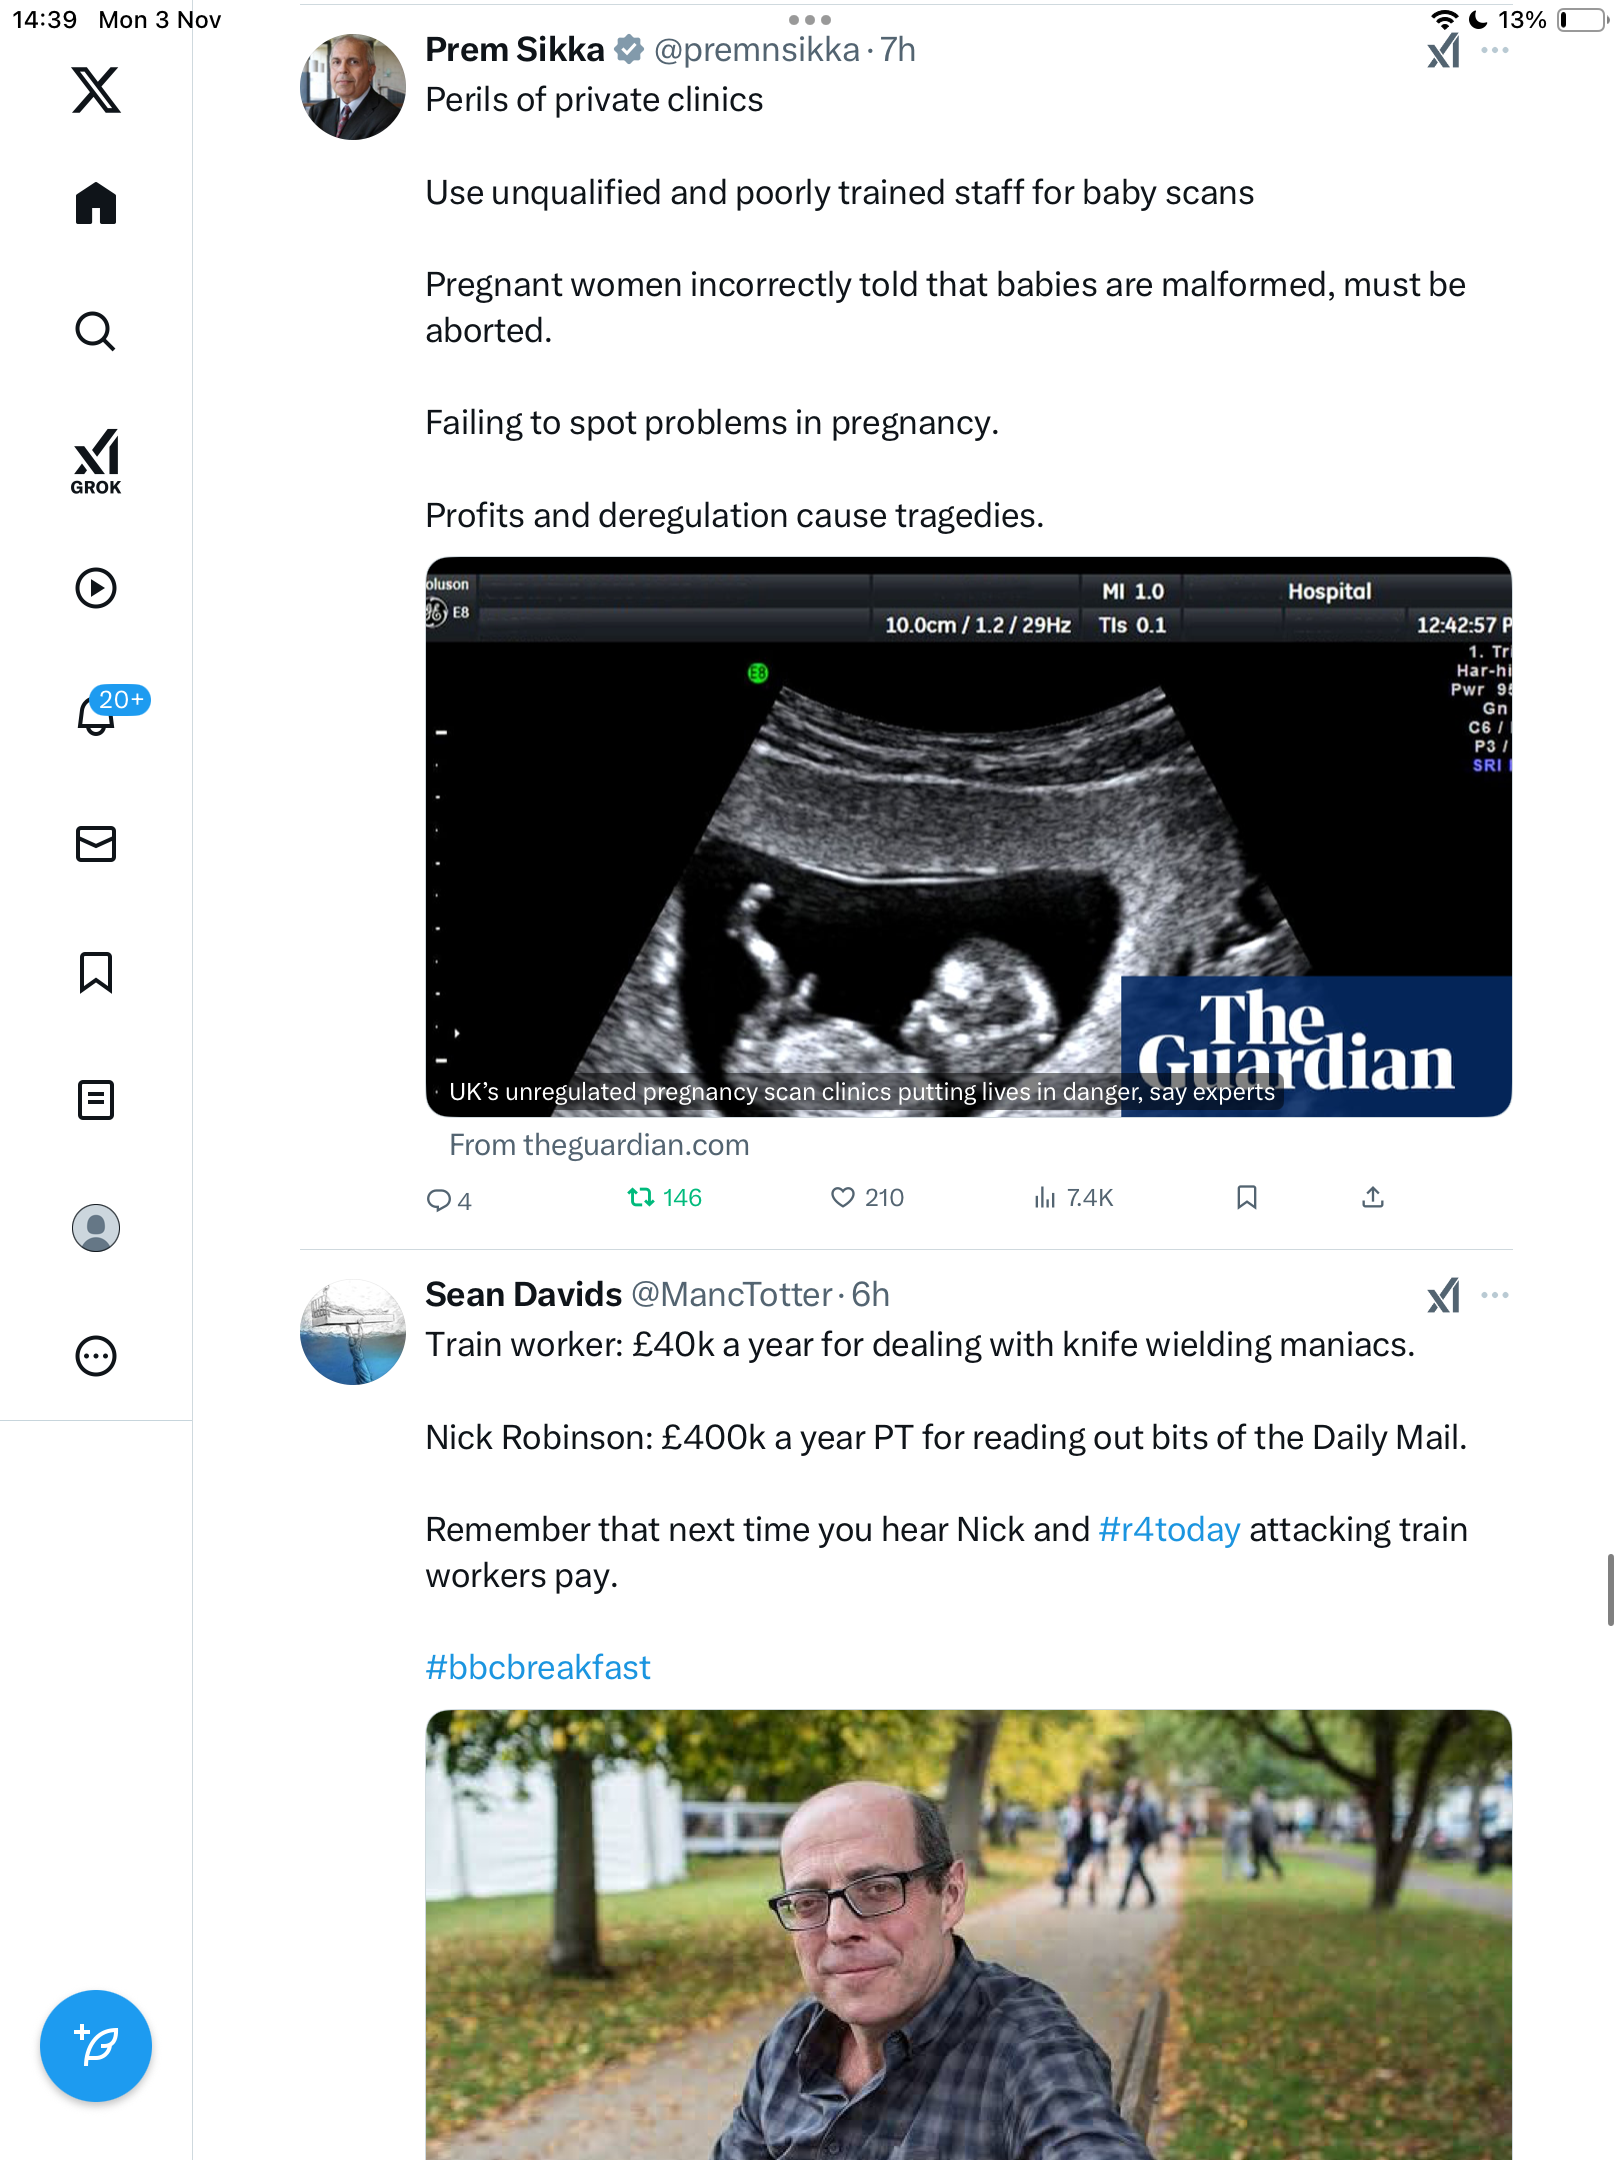Open the Search magnifier in sidebar
This screenshot has width=1620, height=2160.
point(96,332)
